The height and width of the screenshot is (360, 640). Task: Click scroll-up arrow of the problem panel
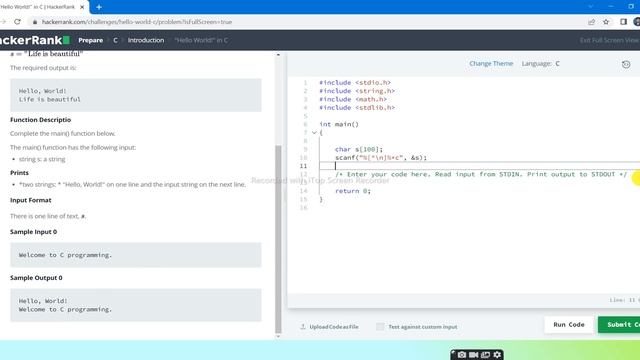[x=278, y=55]
